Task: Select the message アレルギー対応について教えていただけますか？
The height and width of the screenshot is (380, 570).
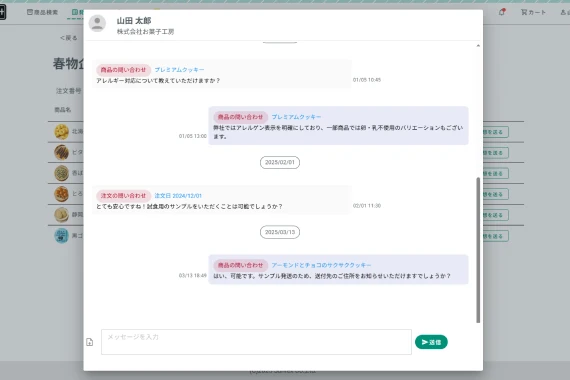Action: 158,80
